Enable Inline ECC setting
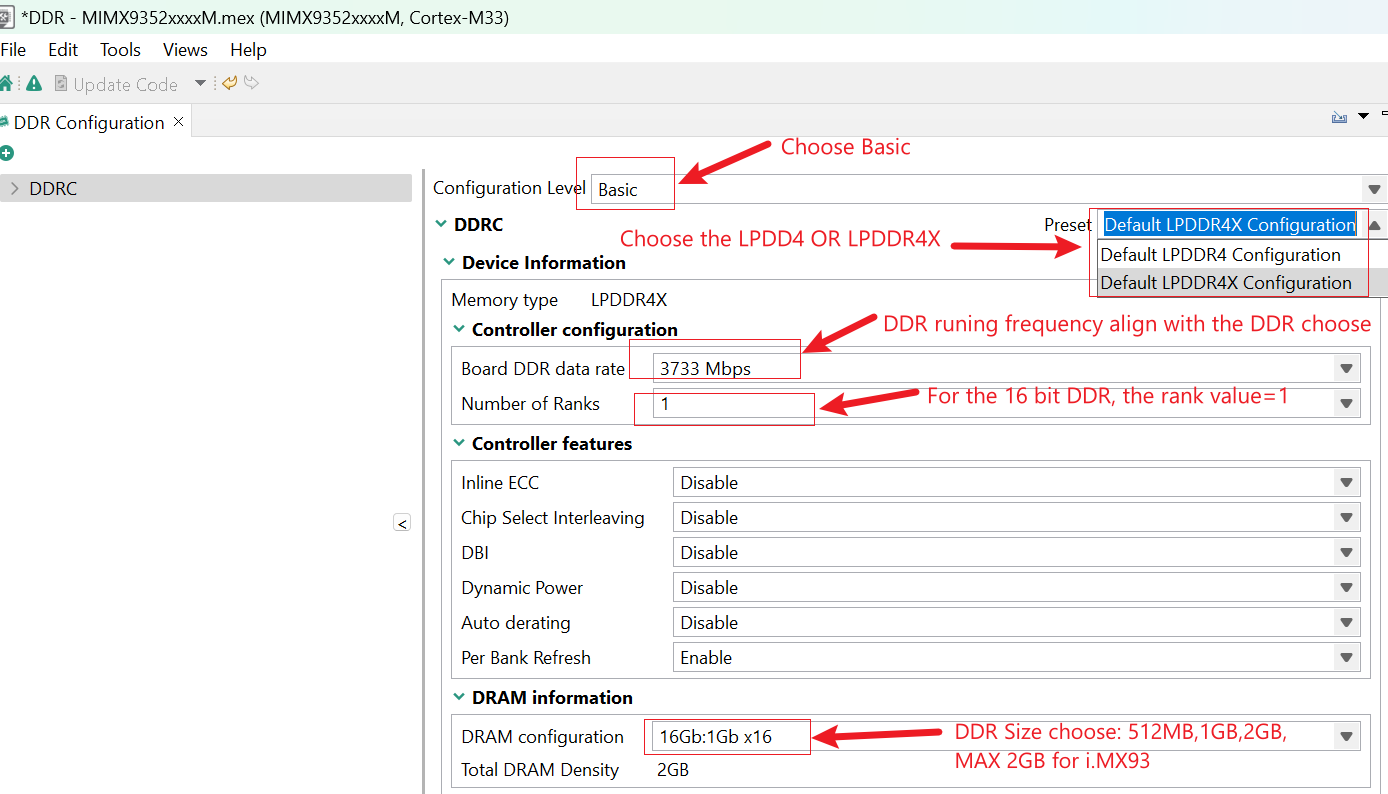1388x794 pixels. (1346, 482)
